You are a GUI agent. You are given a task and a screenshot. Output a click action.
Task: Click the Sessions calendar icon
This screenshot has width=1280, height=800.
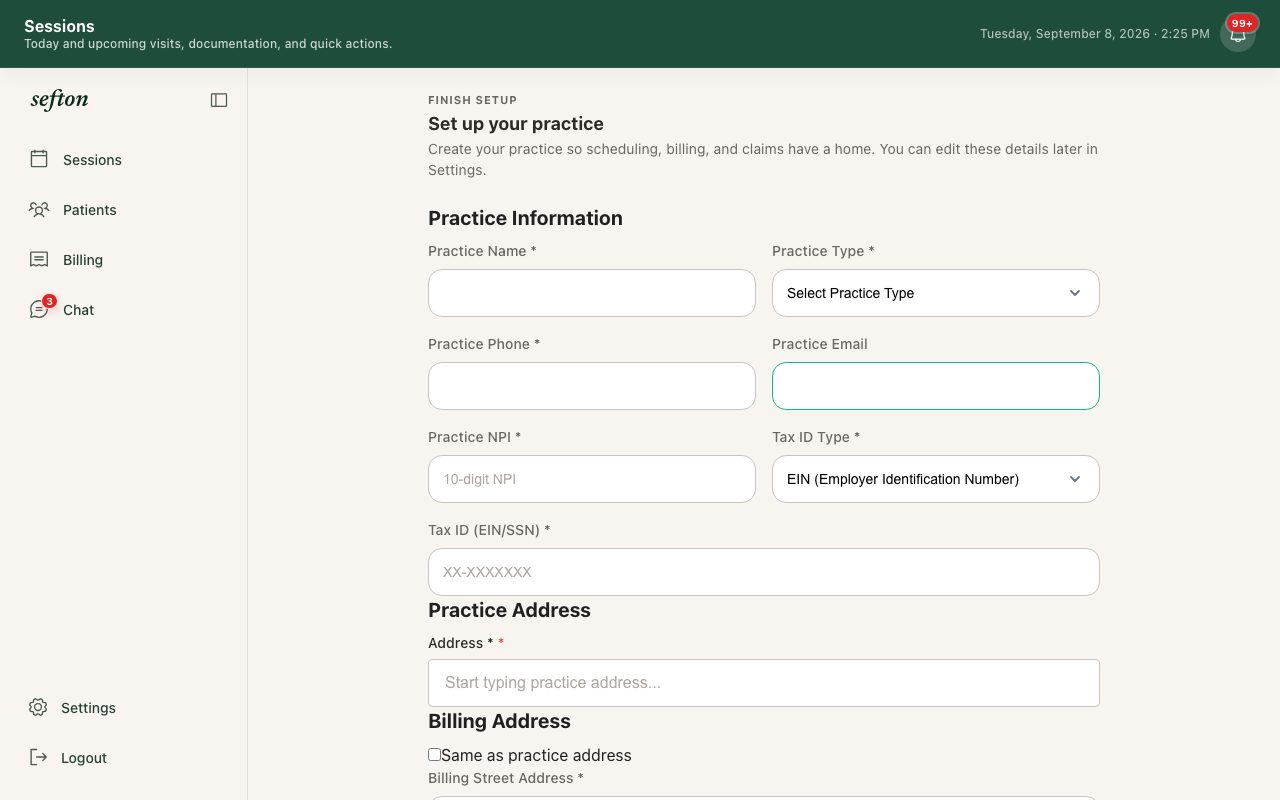coord(39,159)
